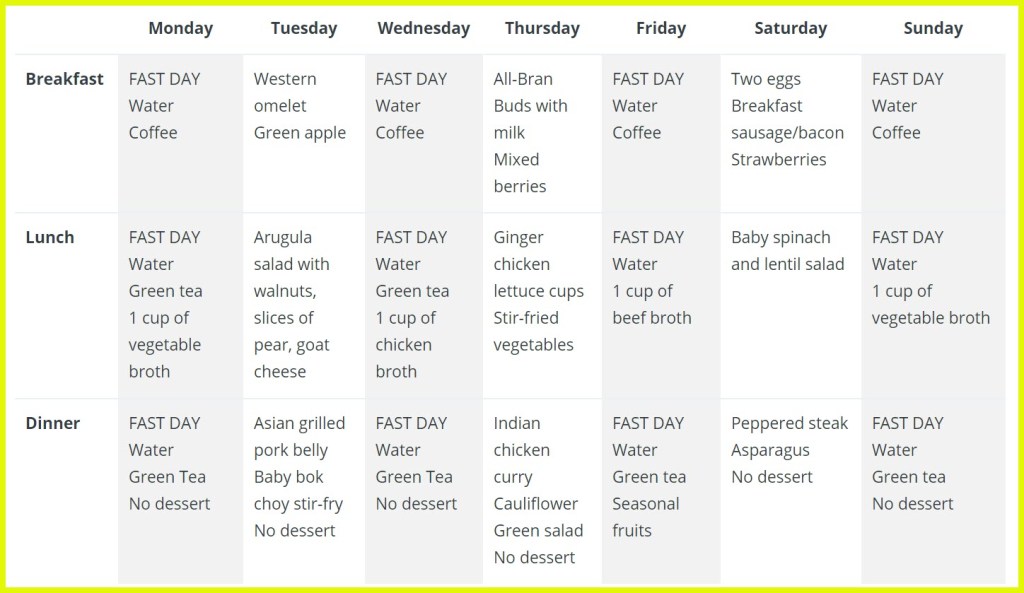Click the beef broth text on Friday
This screenshot has width=1024, height=593.
651,318
